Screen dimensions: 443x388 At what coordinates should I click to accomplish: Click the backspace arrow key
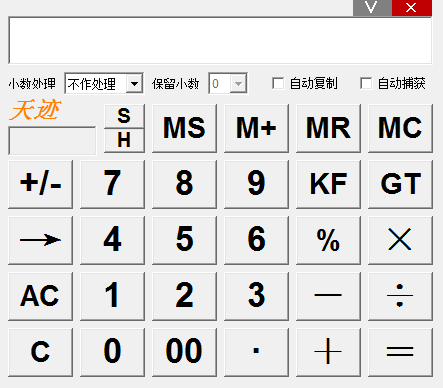(x=40, y=240)
